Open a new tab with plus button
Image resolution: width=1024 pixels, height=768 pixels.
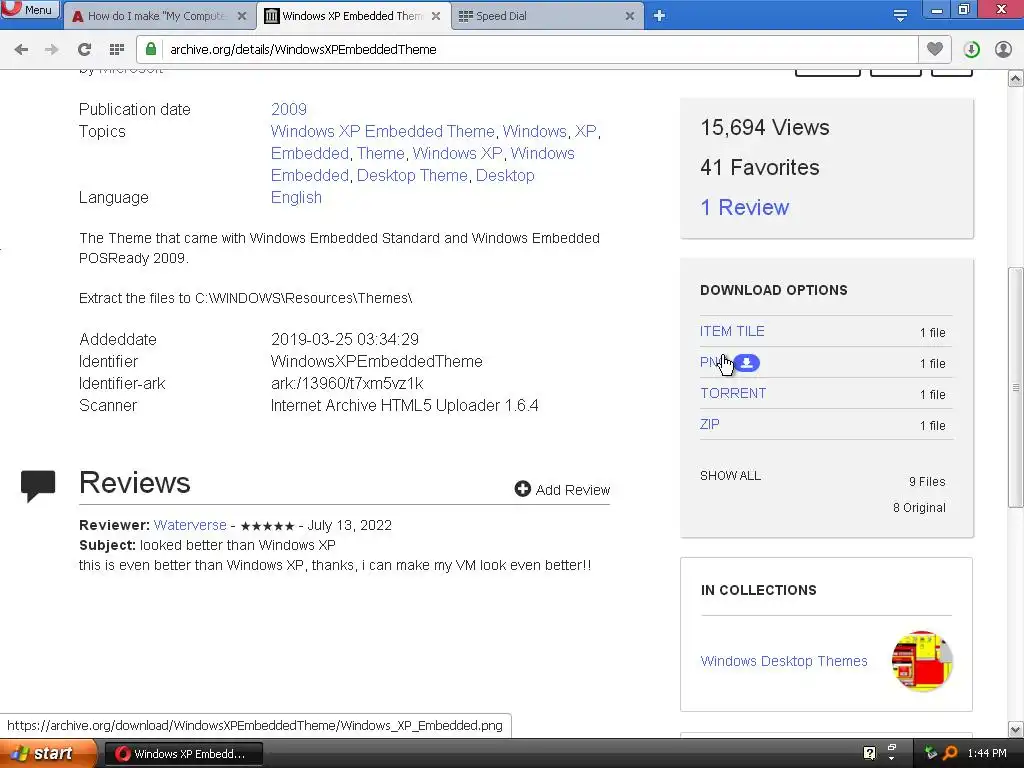pyautogui.click(x=660, y=16)
